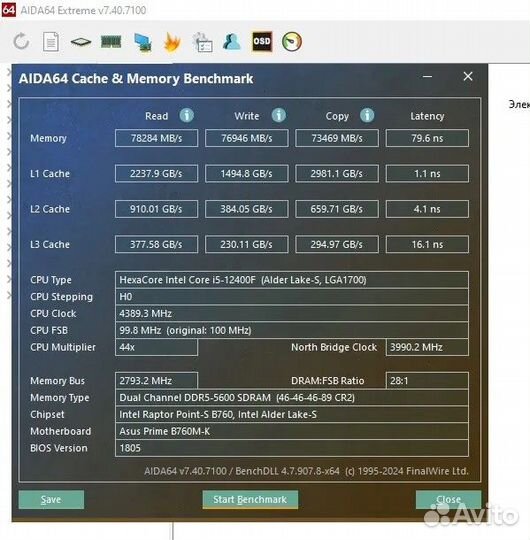Select Memory copy value 73469 MB/s
The height and width of the screenshot is (540, 530).
337,138
